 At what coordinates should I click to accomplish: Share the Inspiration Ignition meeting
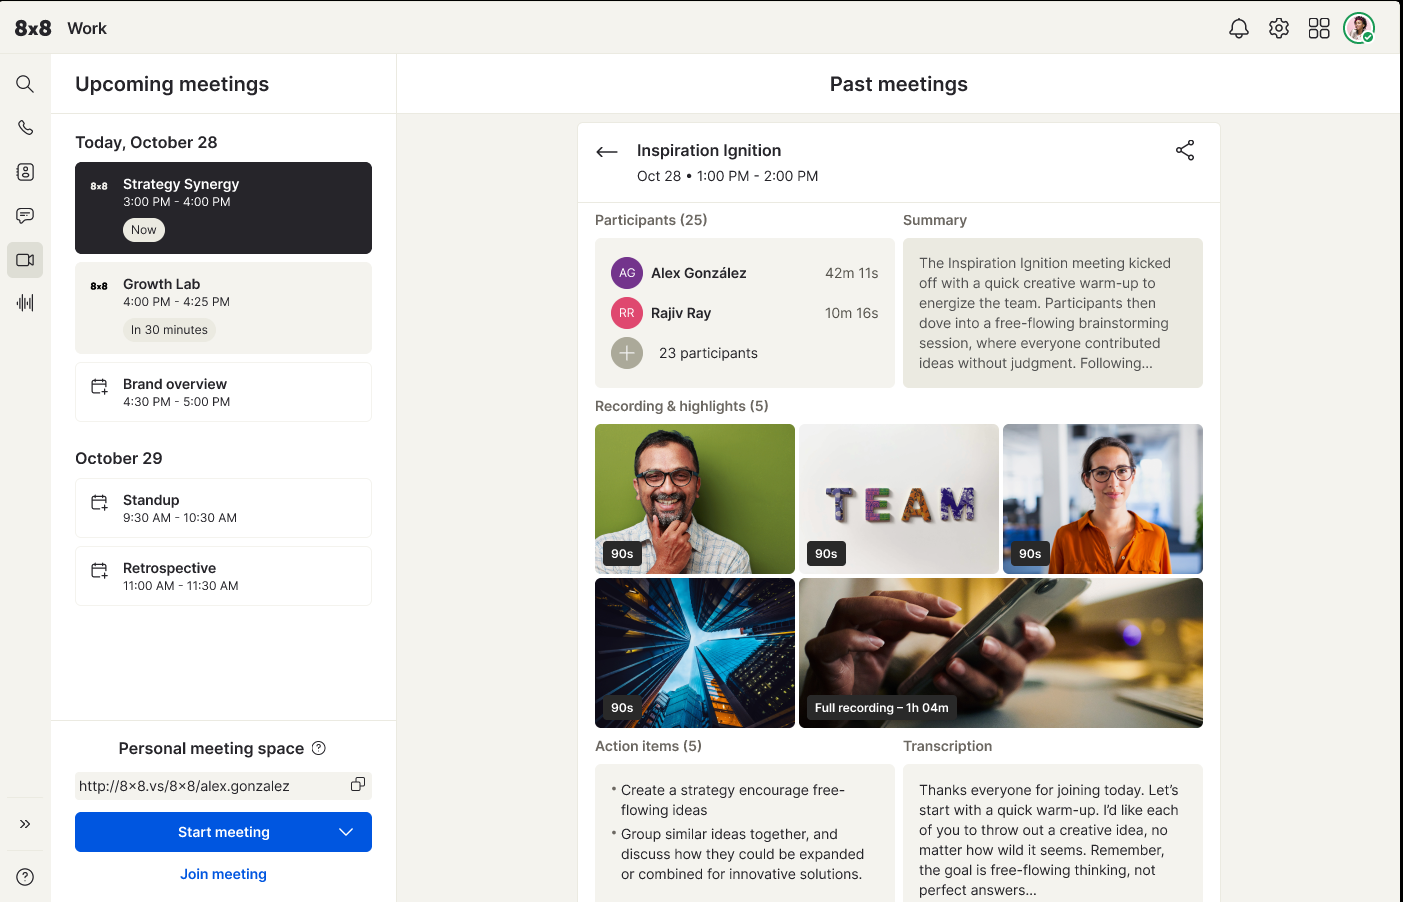pos(1185,151)
